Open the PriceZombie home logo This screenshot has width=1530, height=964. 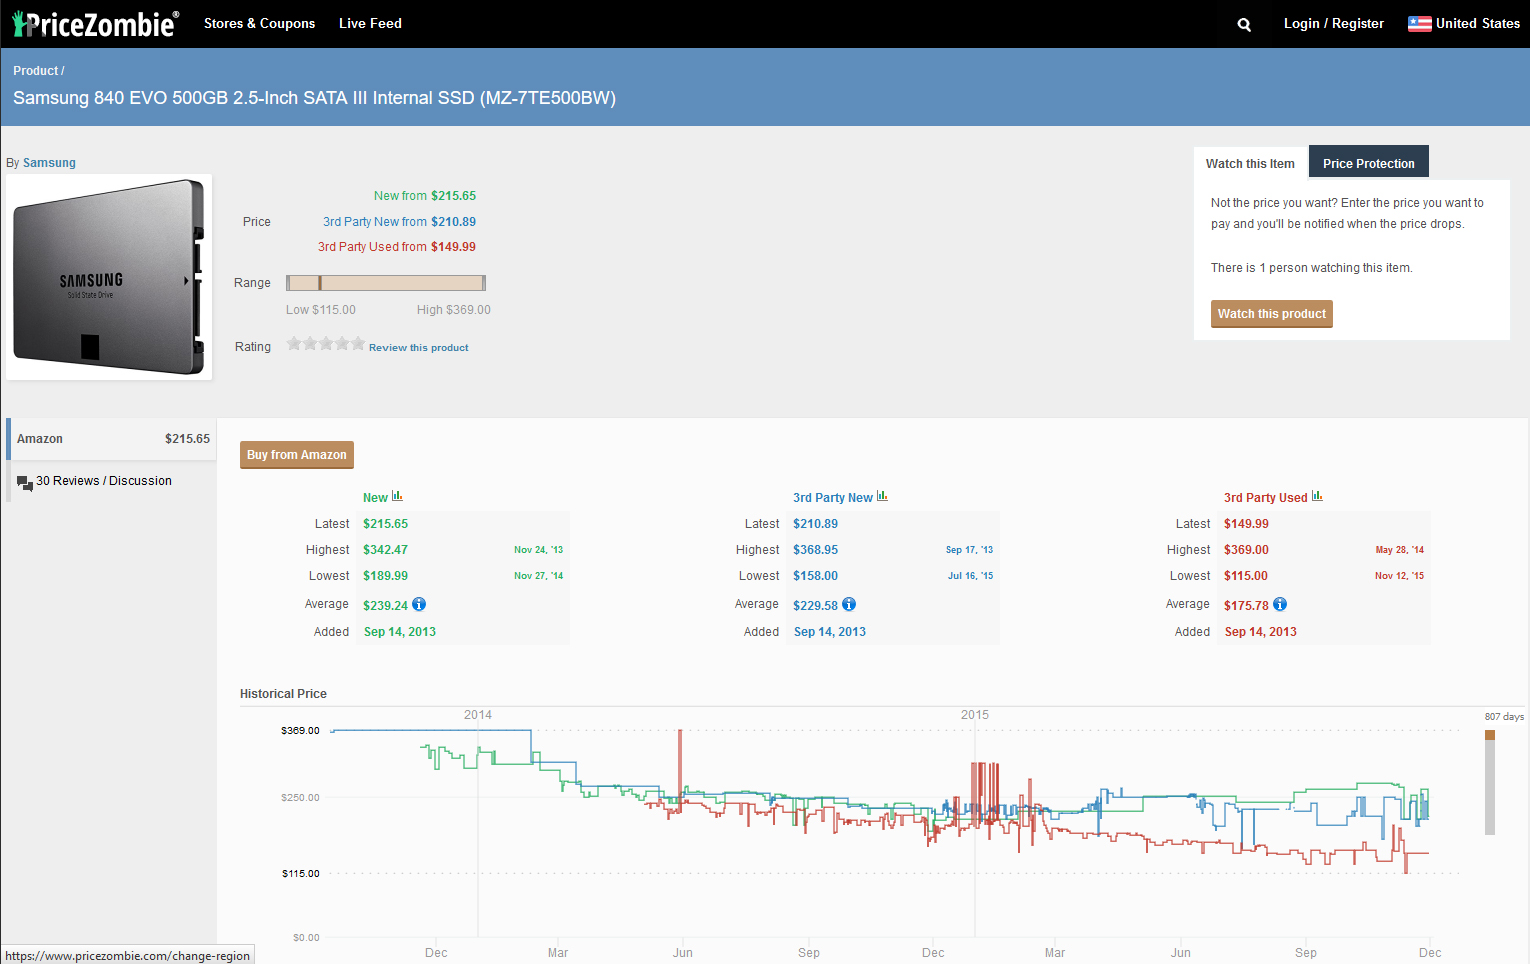pyautogui.click(x=96, y=24)
